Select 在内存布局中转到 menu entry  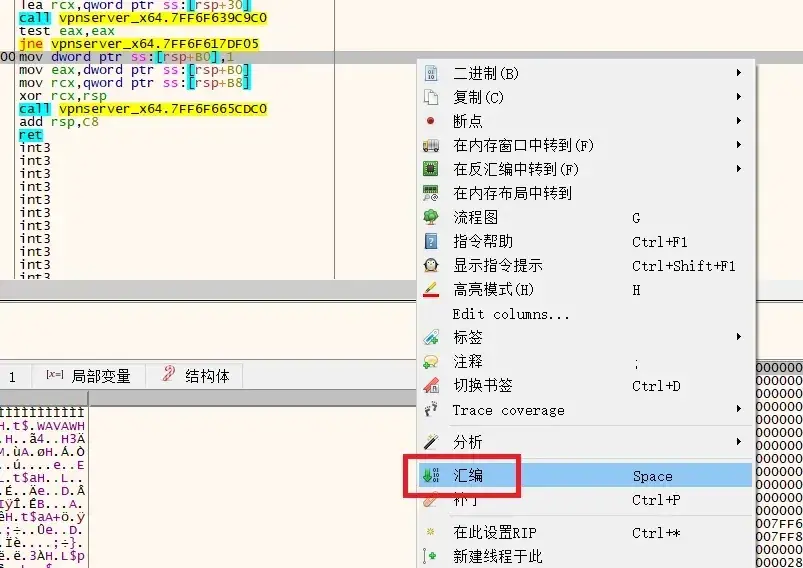(512, 193)
